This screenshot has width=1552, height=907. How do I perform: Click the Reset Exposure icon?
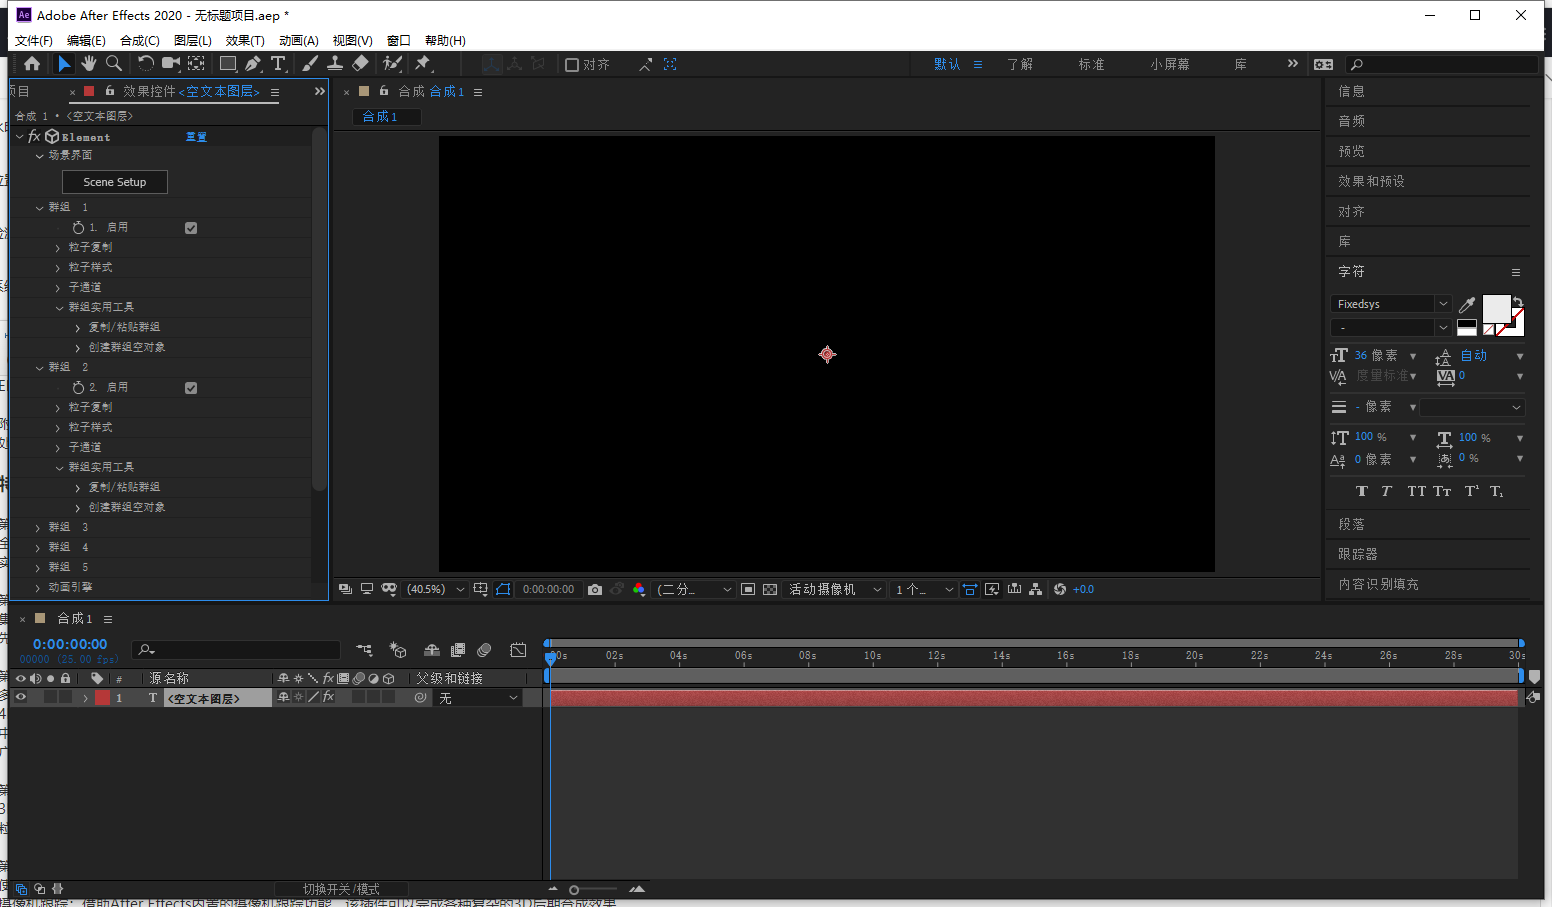tap(1060, 590)
